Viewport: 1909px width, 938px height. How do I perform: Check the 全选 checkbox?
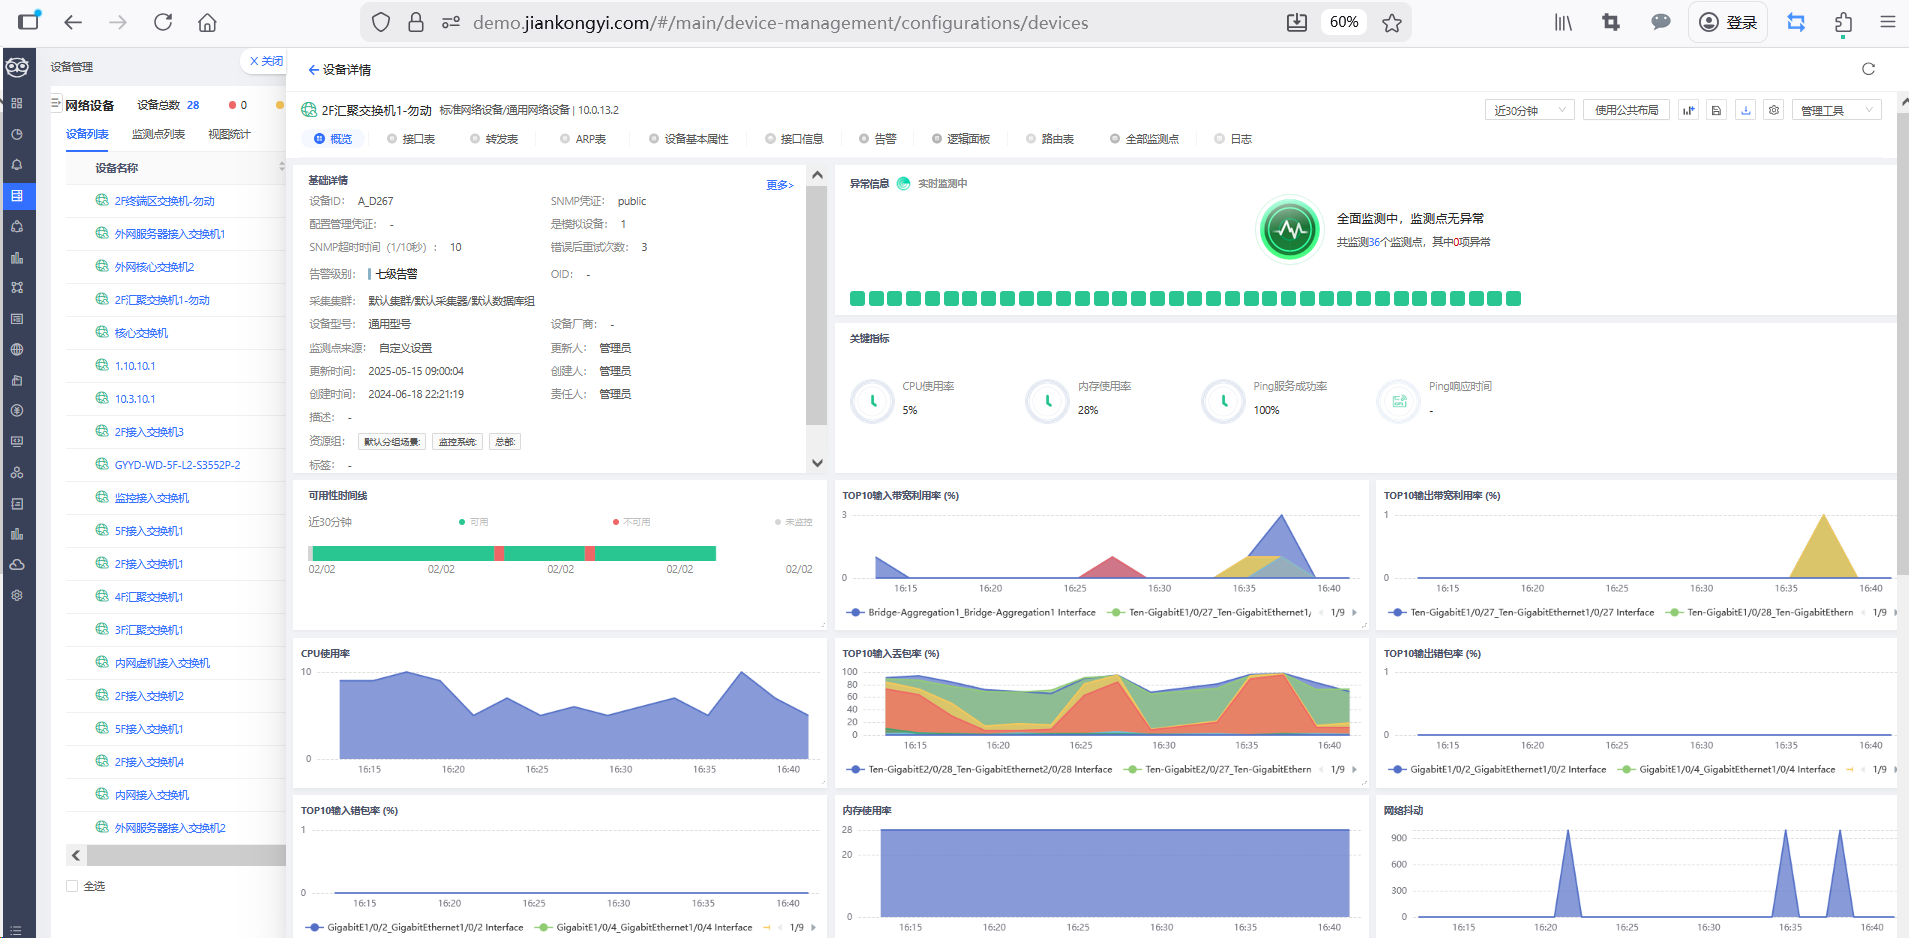pos(72,886)
